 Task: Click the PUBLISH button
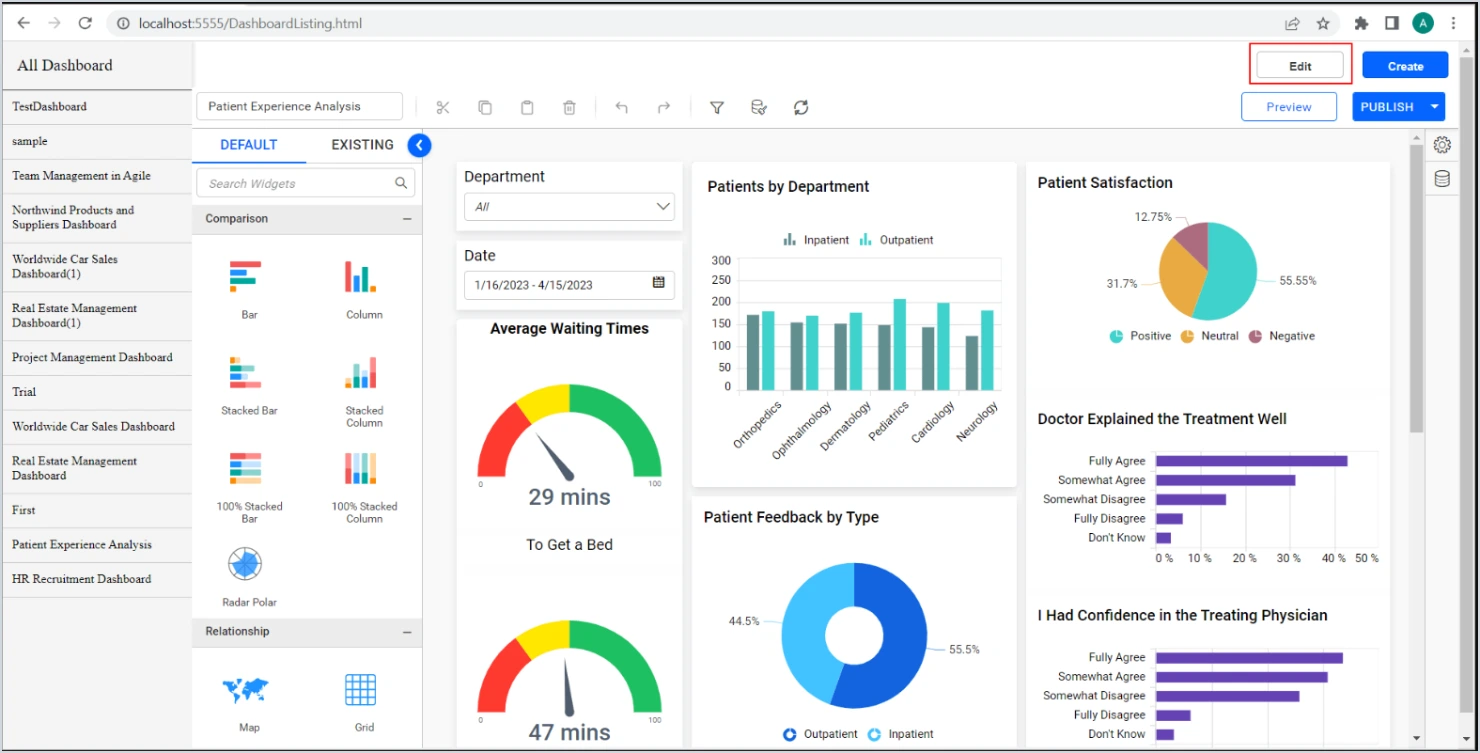click(1388, 107)
